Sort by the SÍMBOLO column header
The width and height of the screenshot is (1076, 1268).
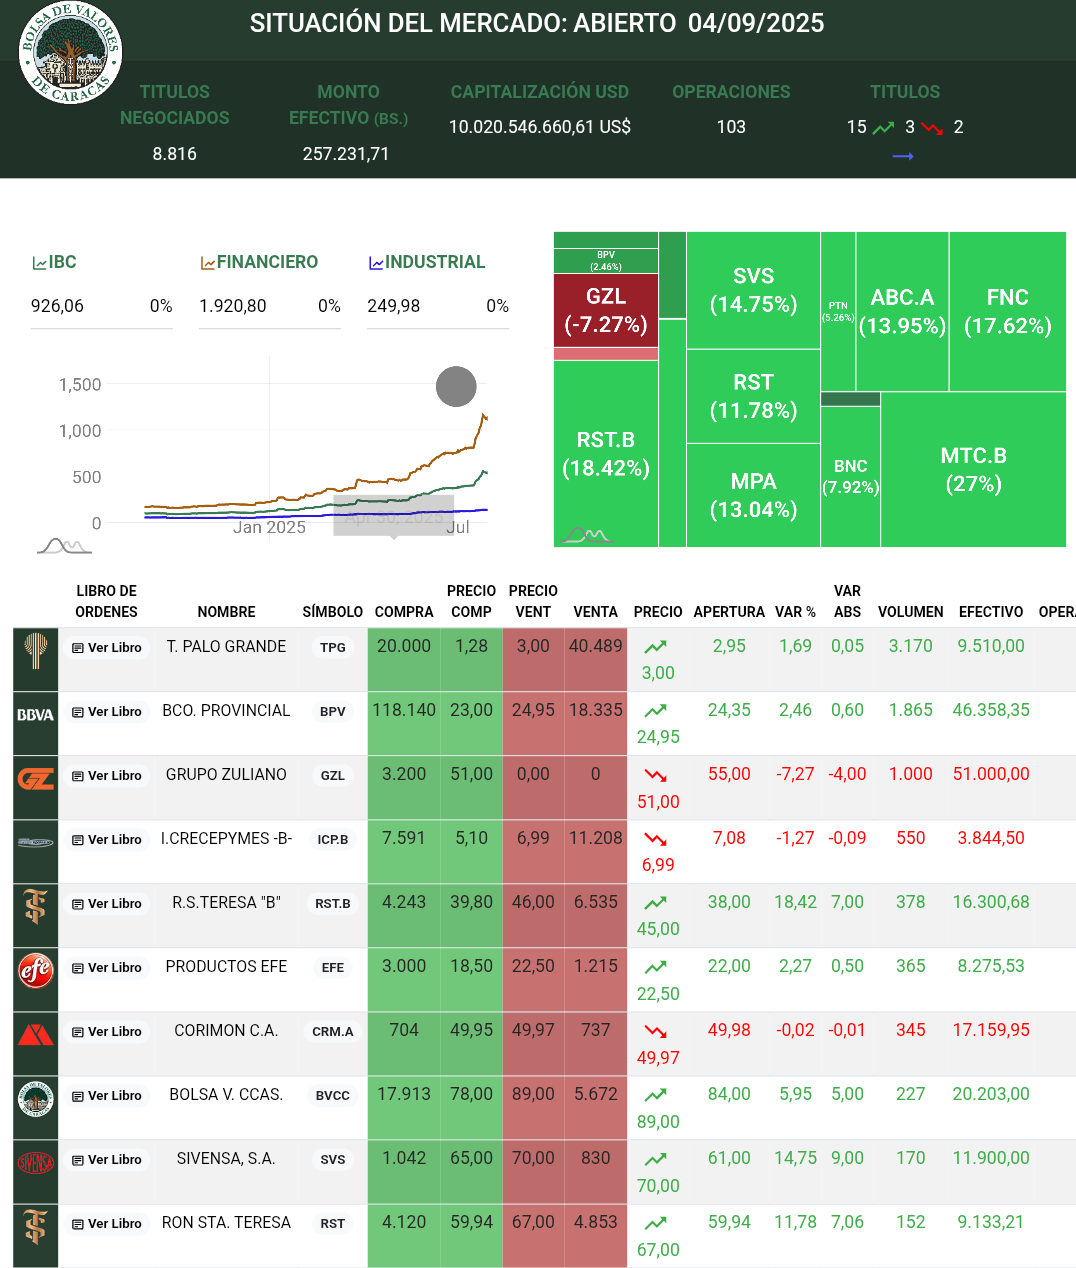(x=333, y=612)
